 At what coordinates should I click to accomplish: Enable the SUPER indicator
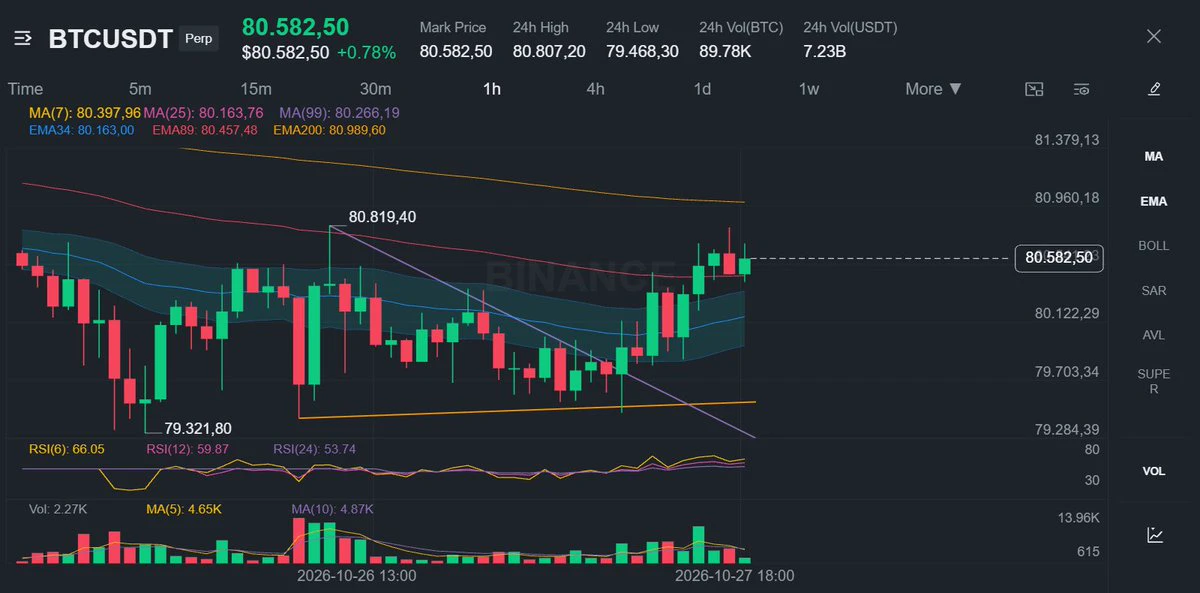pos(1154,381)
